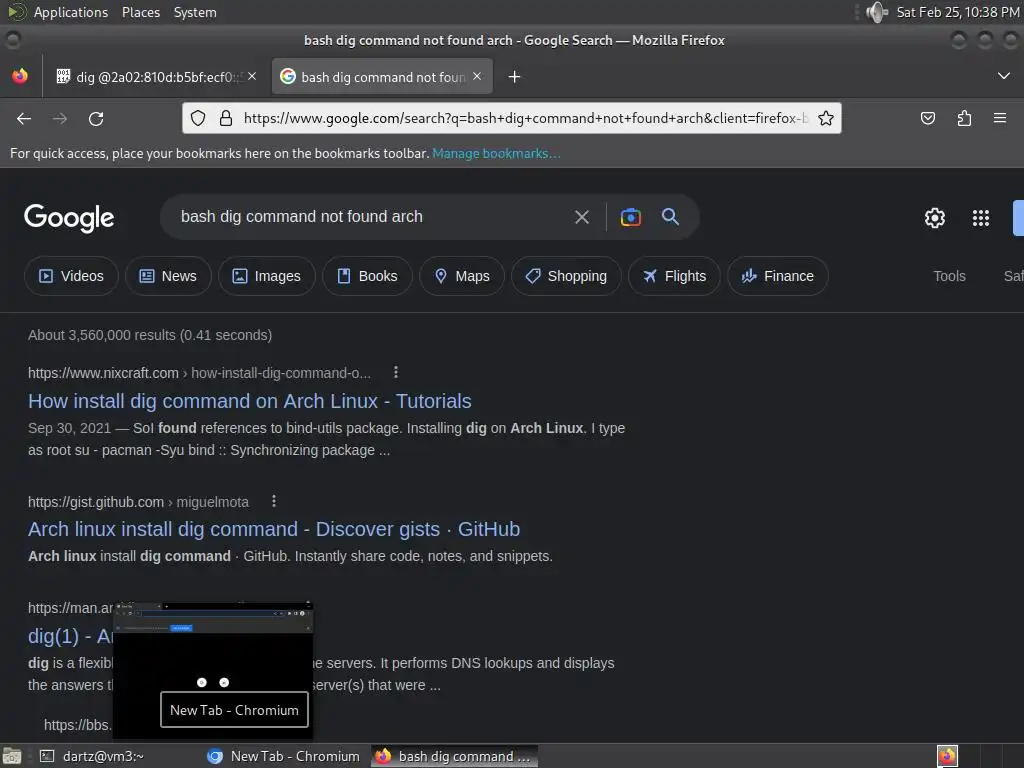This screenshot has width=1024, height=768.
Task: Switch to New Tab - Chromium taskbar item
Action: pyautogui.click(x=283, y=756)
